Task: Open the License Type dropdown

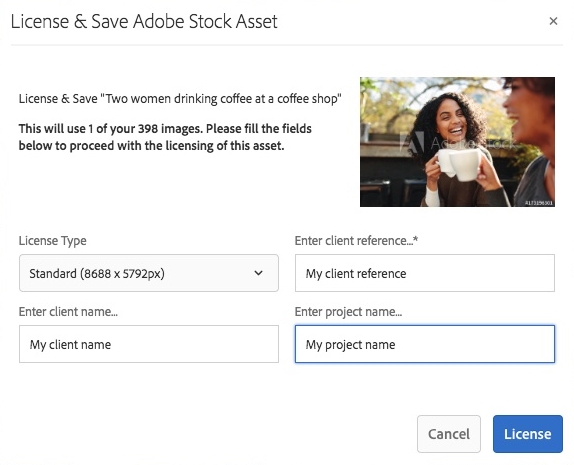Action: (149, 273)
